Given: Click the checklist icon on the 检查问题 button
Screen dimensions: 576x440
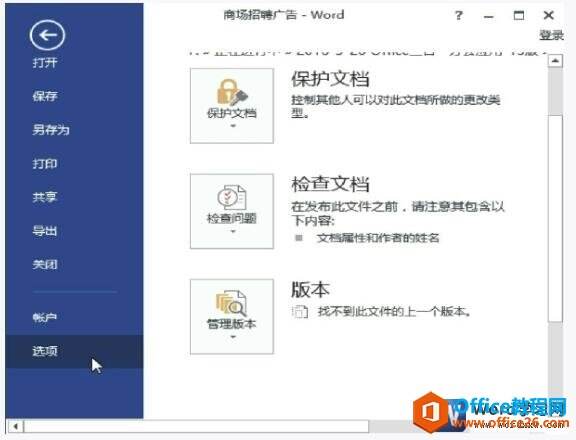Looking at the screenshot, I should tap(232, 197).
